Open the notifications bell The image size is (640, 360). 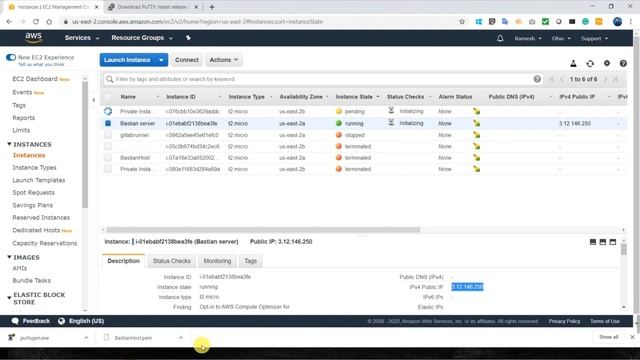[500, 38]
